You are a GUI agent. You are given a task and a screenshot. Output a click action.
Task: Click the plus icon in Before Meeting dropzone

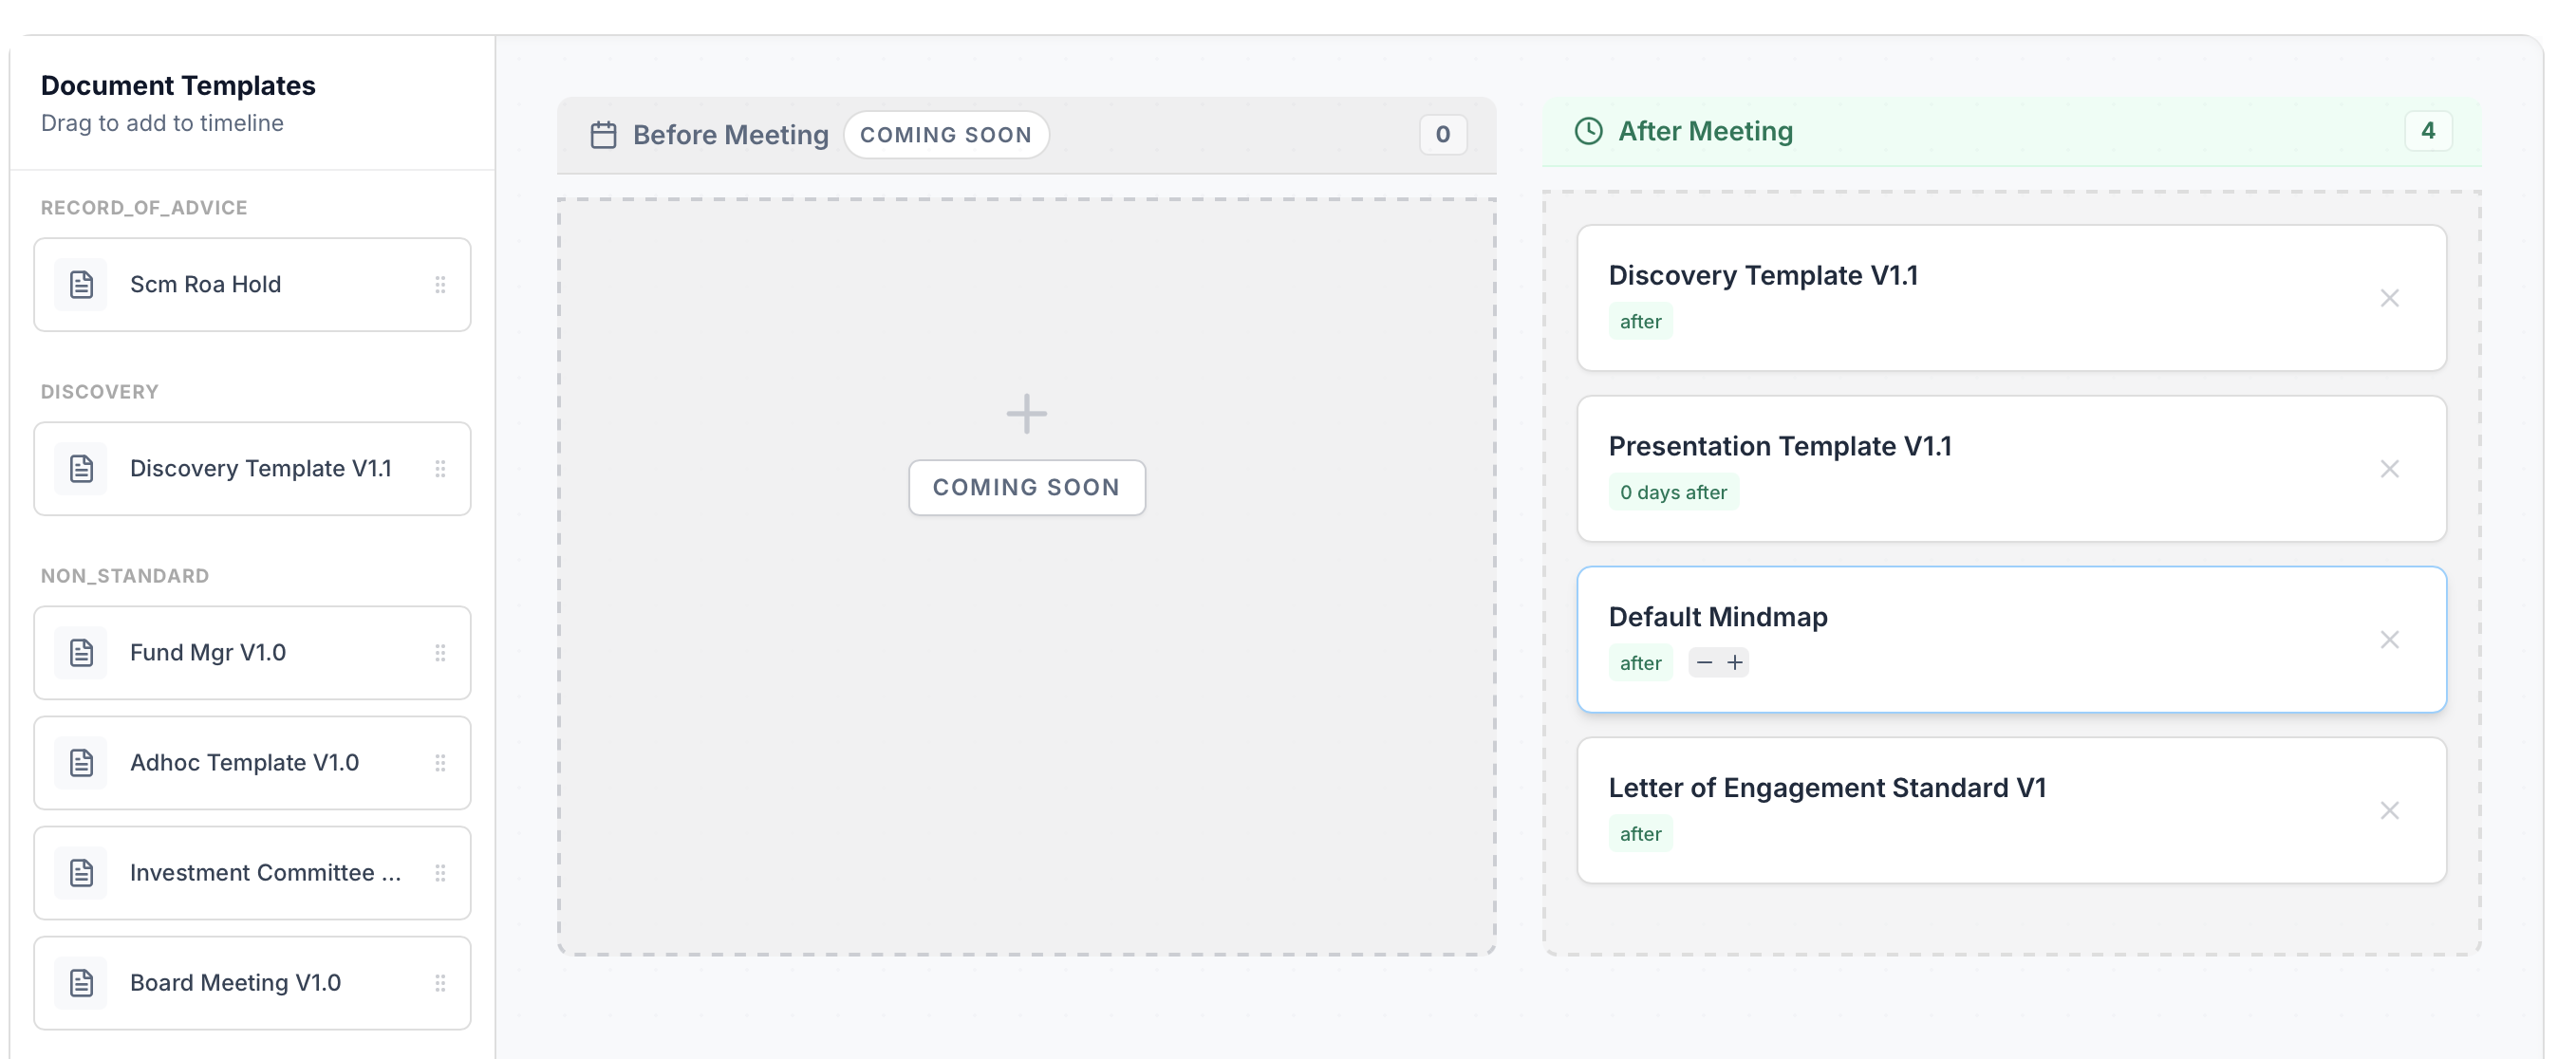(1026, 414)
